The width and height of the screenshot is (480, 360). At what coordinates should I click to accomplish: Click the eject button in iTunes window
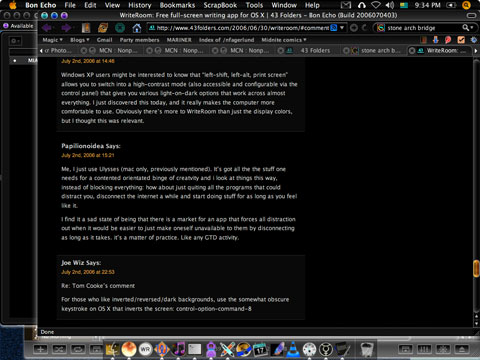(x=462, y=349)
